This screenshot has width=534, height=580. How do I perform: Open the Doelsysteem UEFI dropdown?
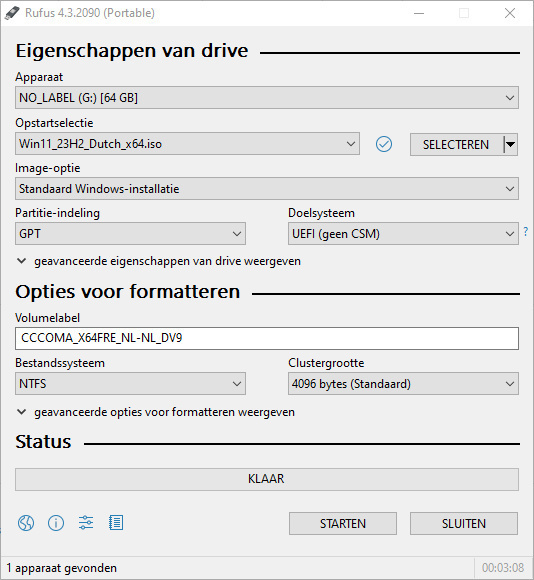403,234
